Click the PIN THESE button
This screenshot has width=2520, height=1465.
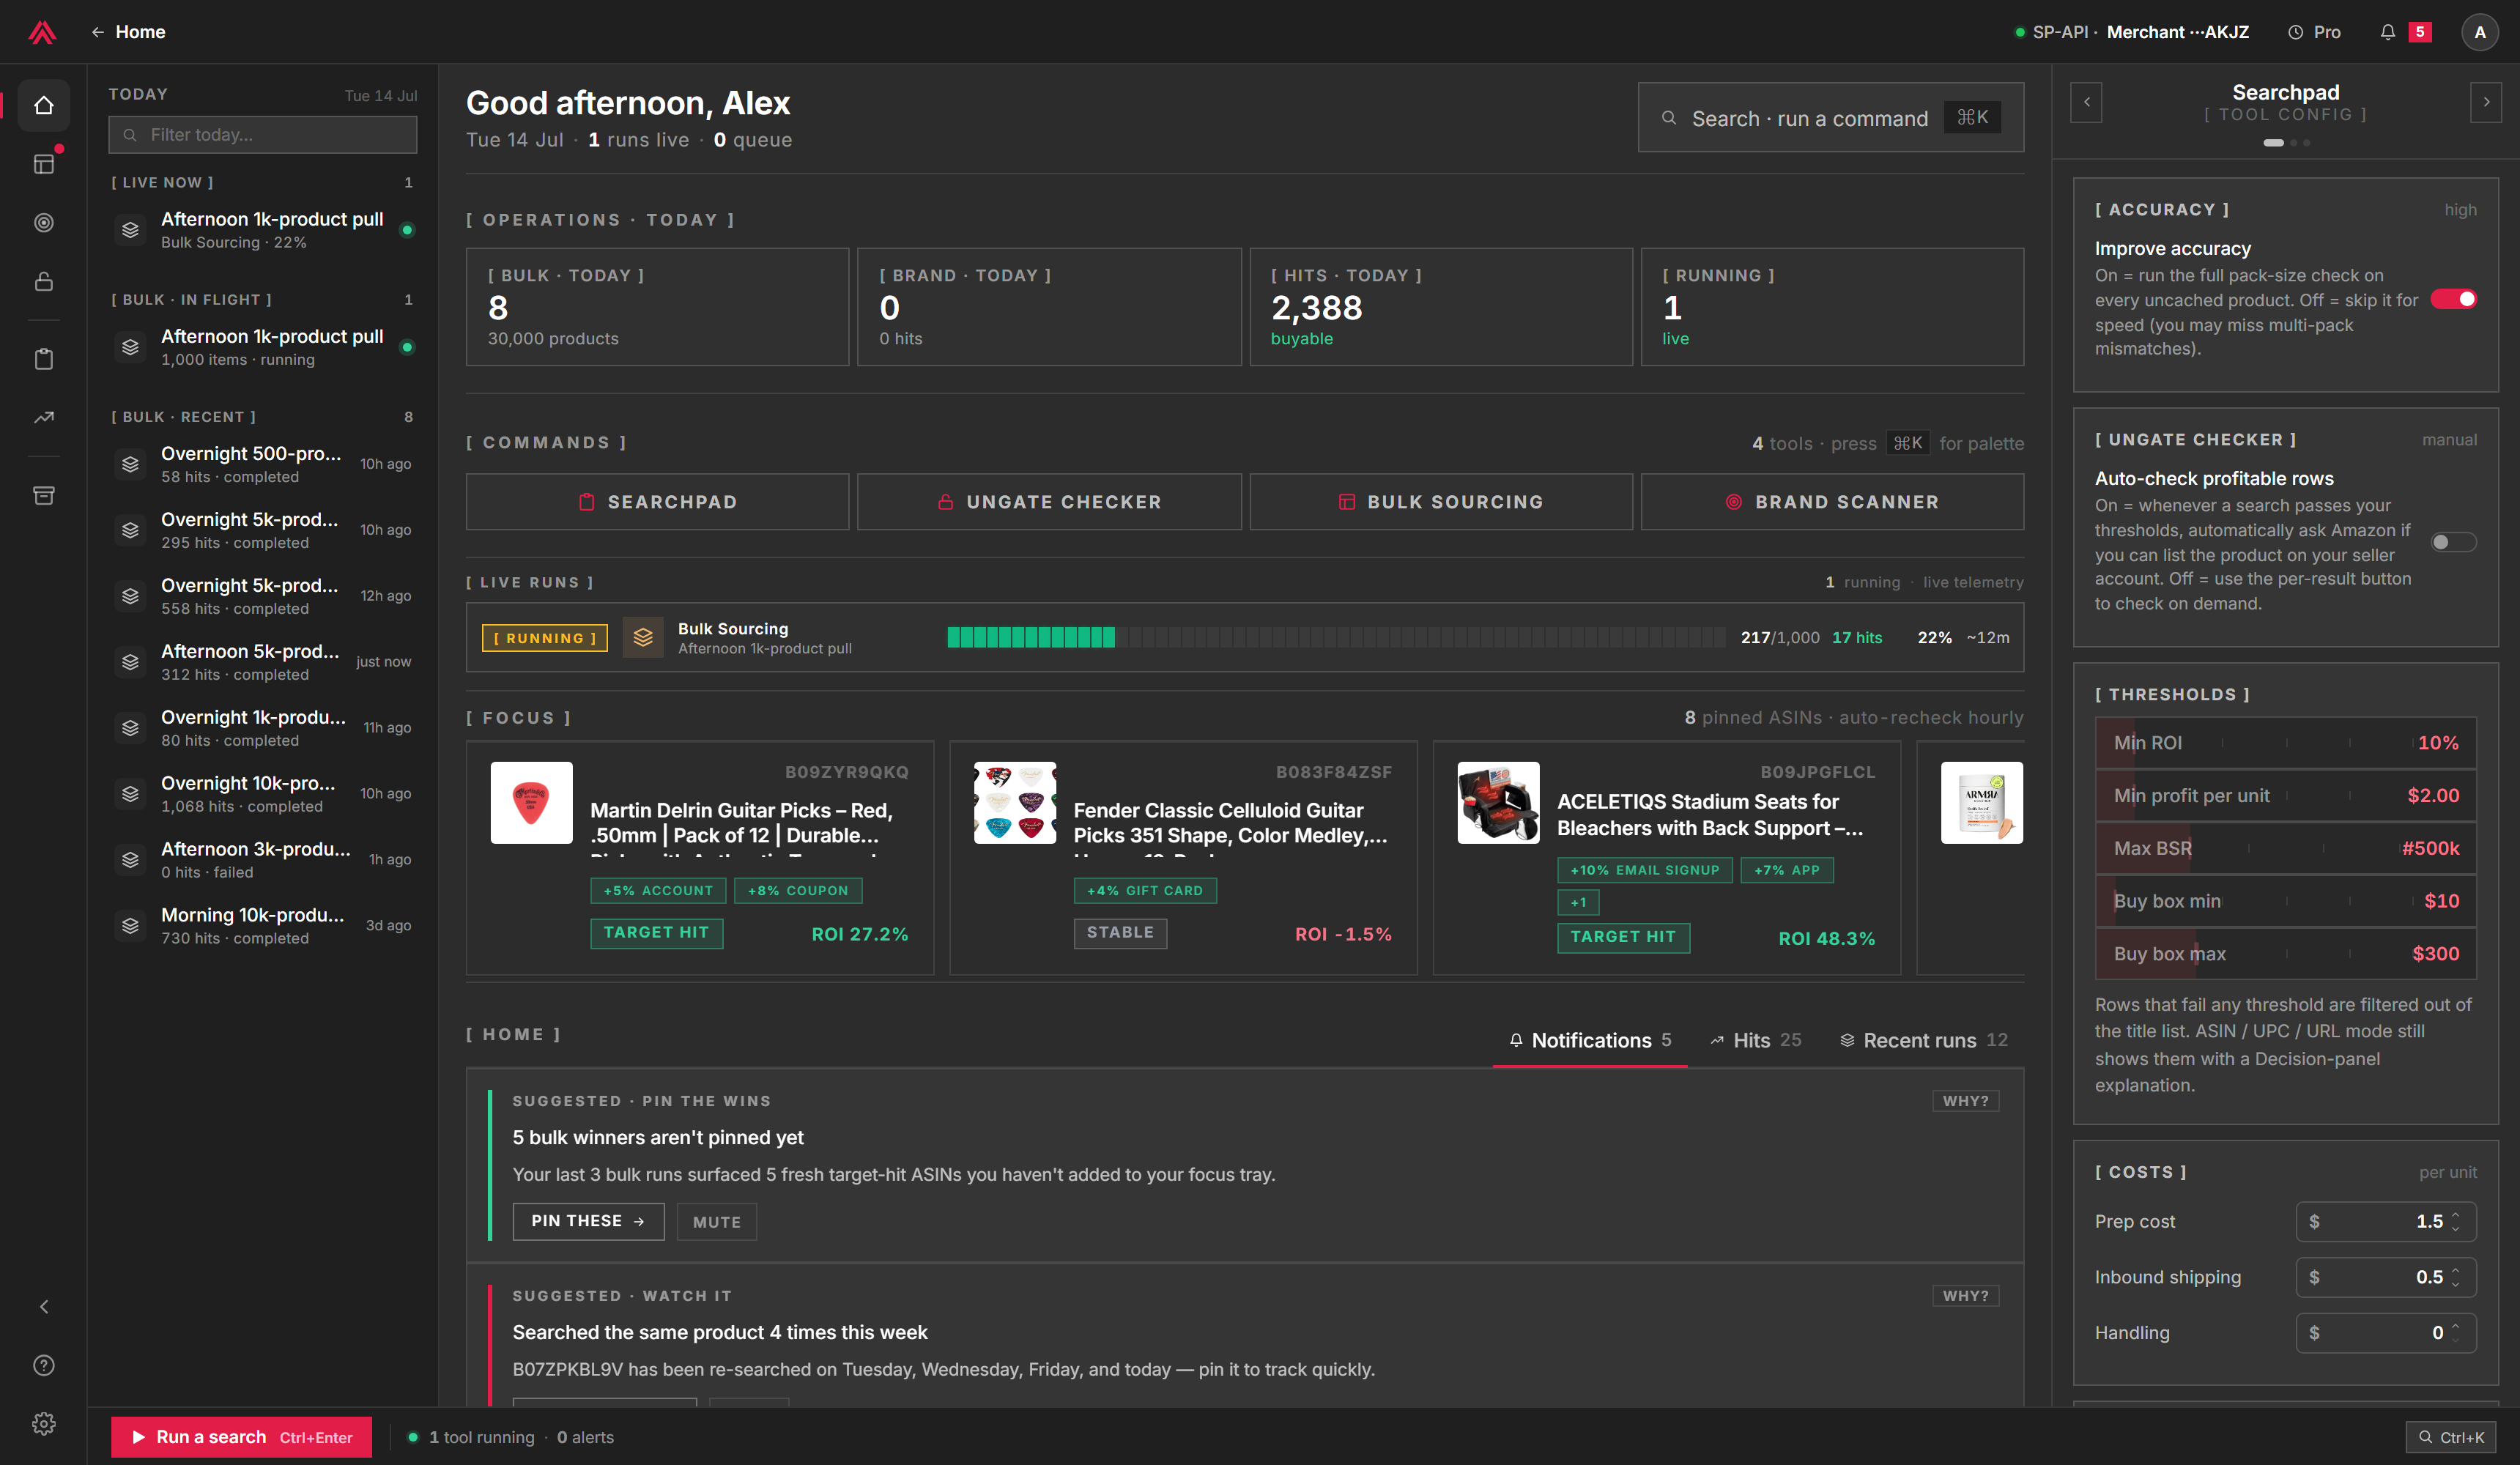point(588,1221)
